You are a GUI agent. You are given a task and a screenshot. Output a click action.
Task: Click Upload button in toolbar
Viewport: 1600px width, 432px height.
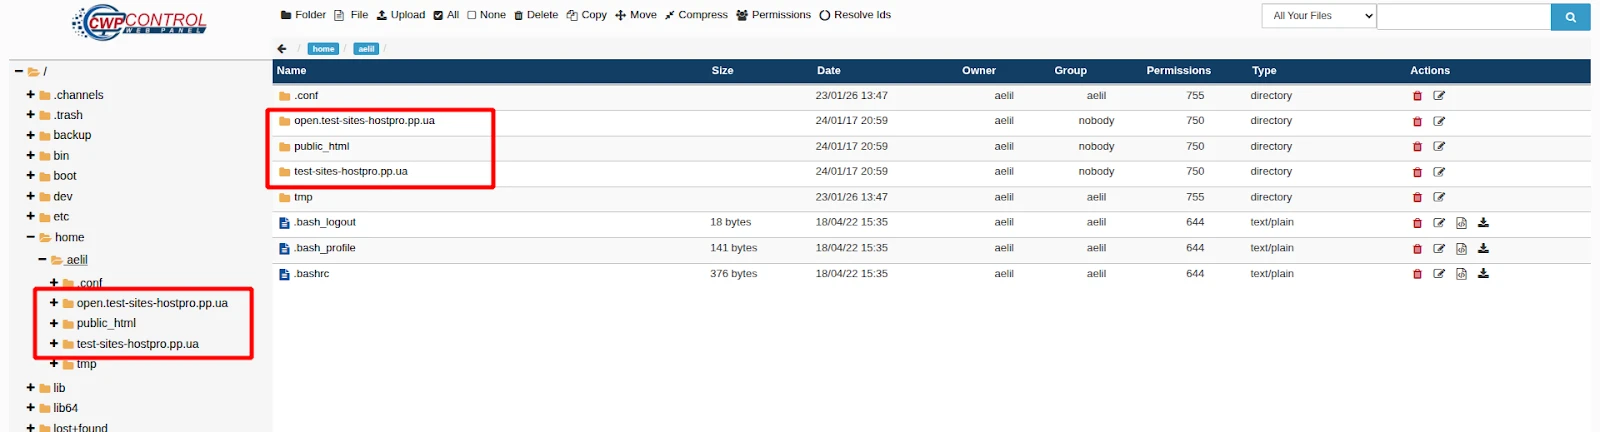[x=400, y=15]
